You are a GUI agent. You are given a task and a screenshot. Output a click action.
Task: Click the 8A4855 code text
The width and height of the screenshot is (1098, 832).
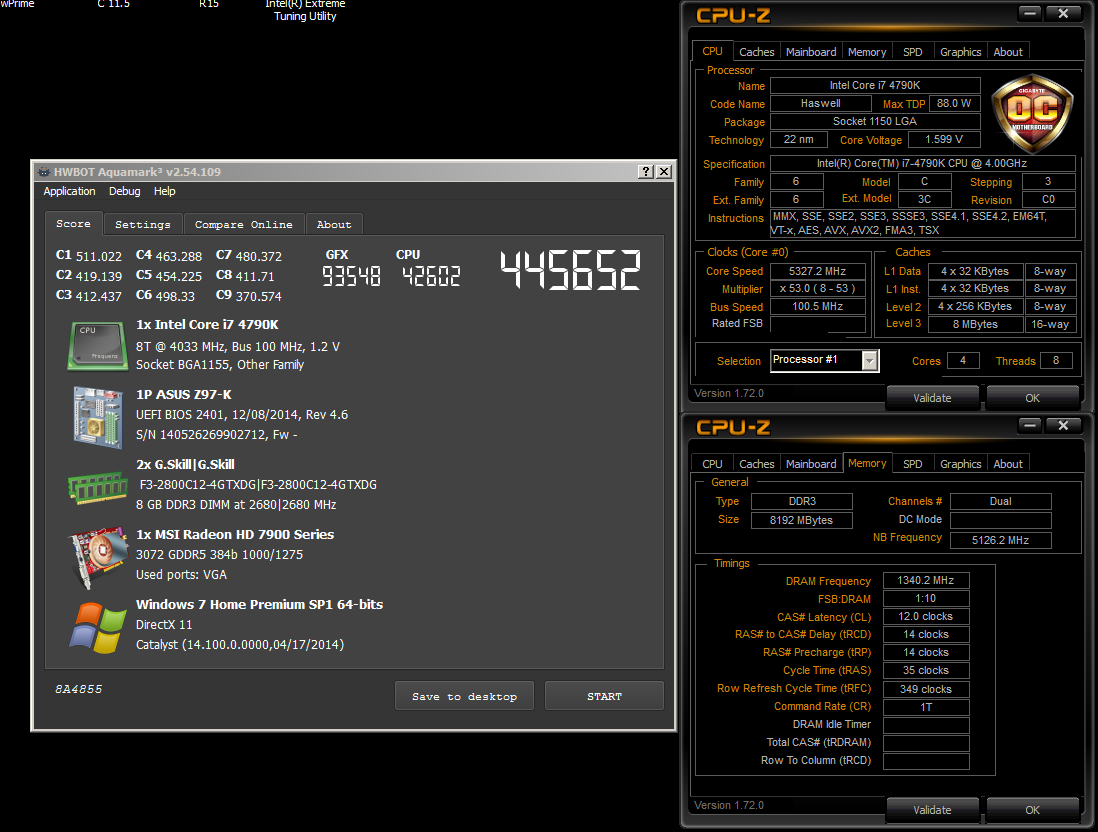(78, 689)
